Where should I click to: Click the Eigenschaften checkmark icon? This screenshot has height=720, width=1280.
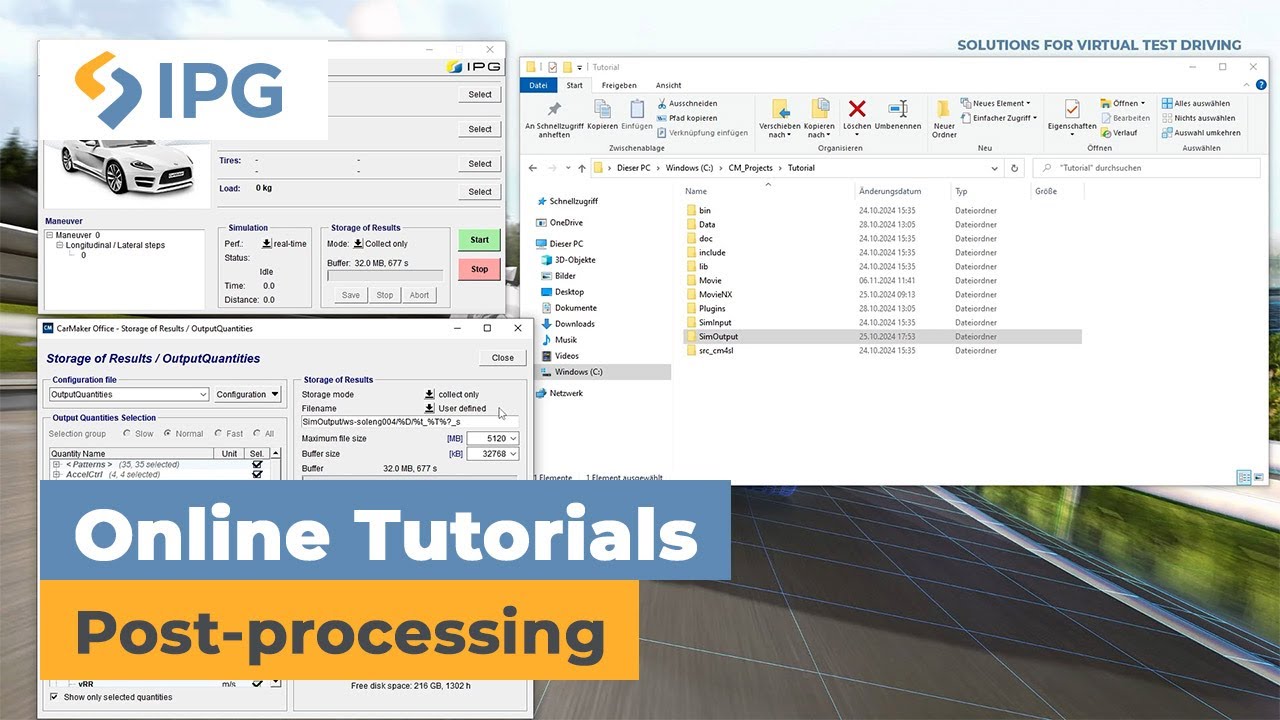[1072, 109]
